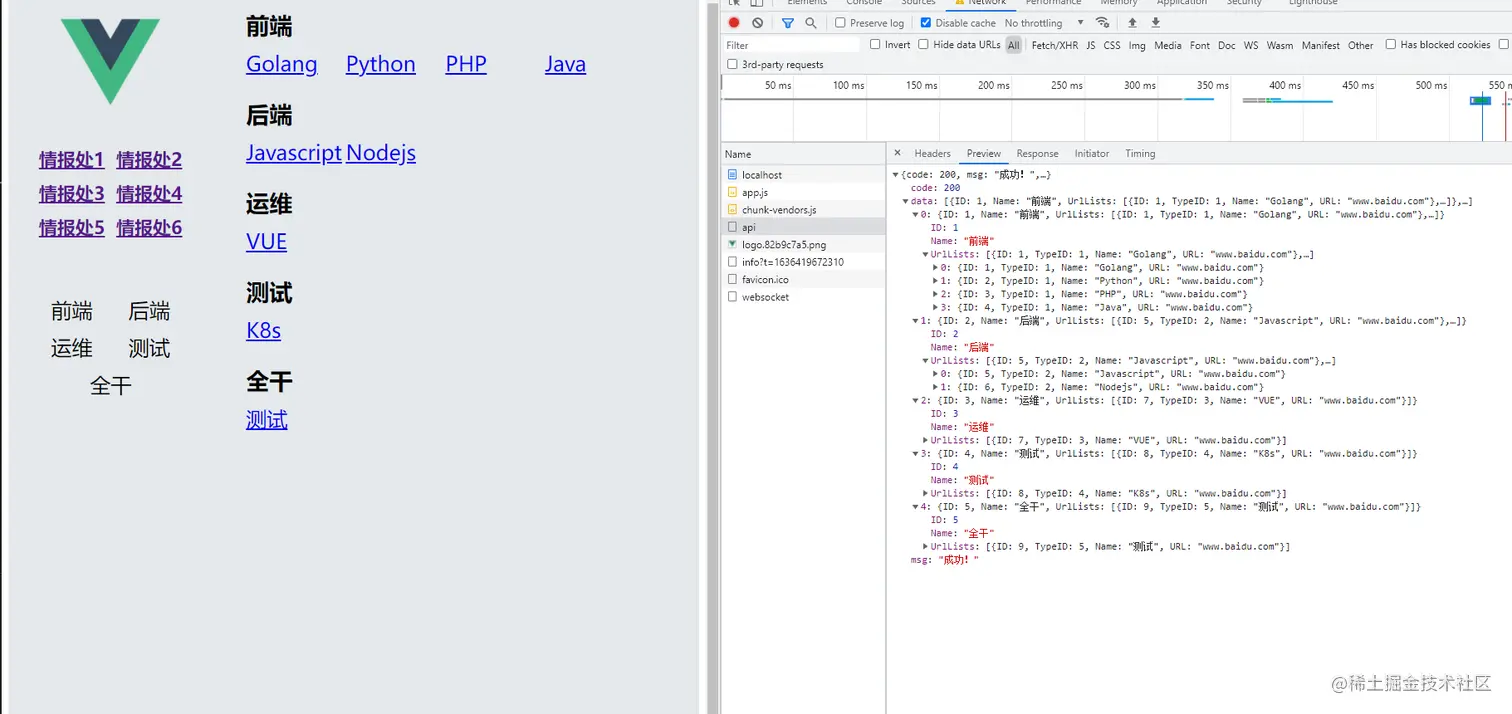
Task: Open the Nodejs link
Action: tap(381, 153)
